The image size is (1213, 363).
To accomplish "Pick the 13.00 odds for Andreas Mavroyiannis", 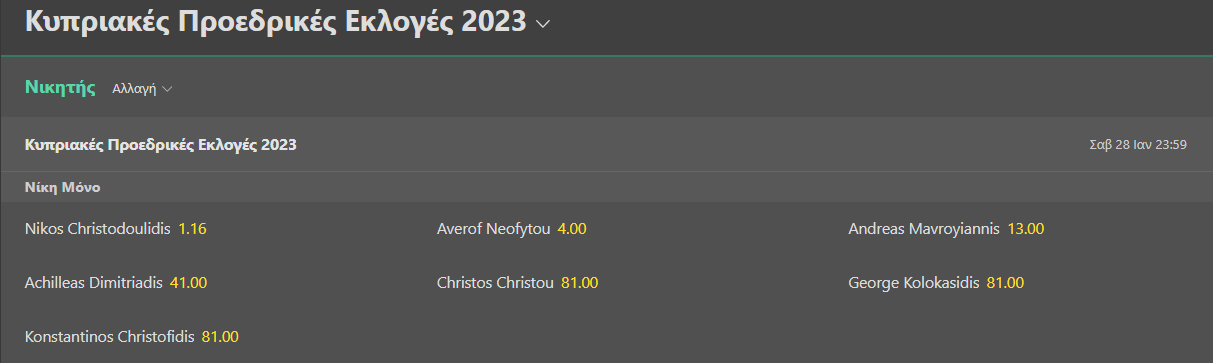I will 1026,229.
